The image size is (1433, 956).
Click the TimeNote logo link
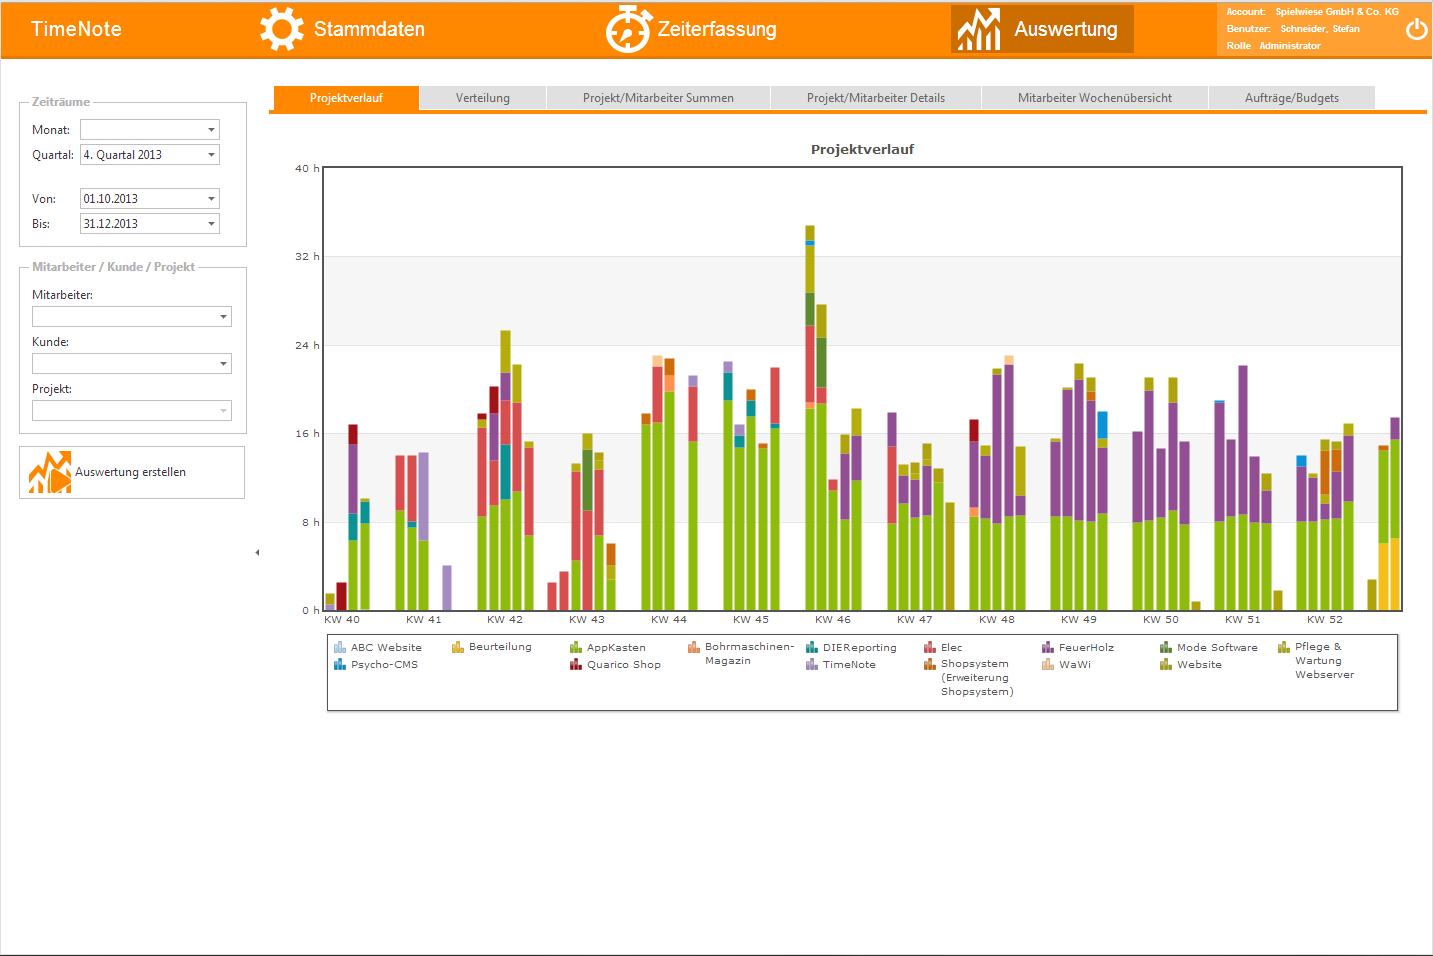click(76, 29)
